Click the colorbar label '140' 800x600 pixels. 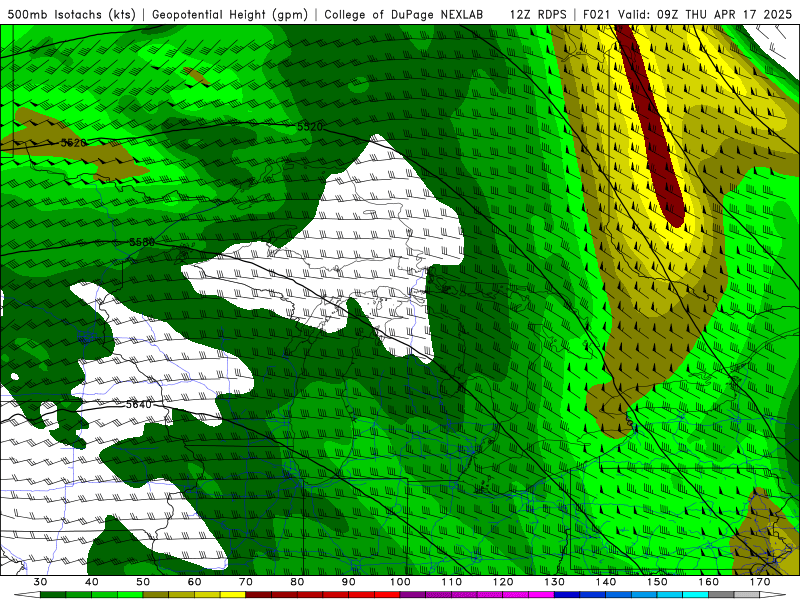[606, 582]
